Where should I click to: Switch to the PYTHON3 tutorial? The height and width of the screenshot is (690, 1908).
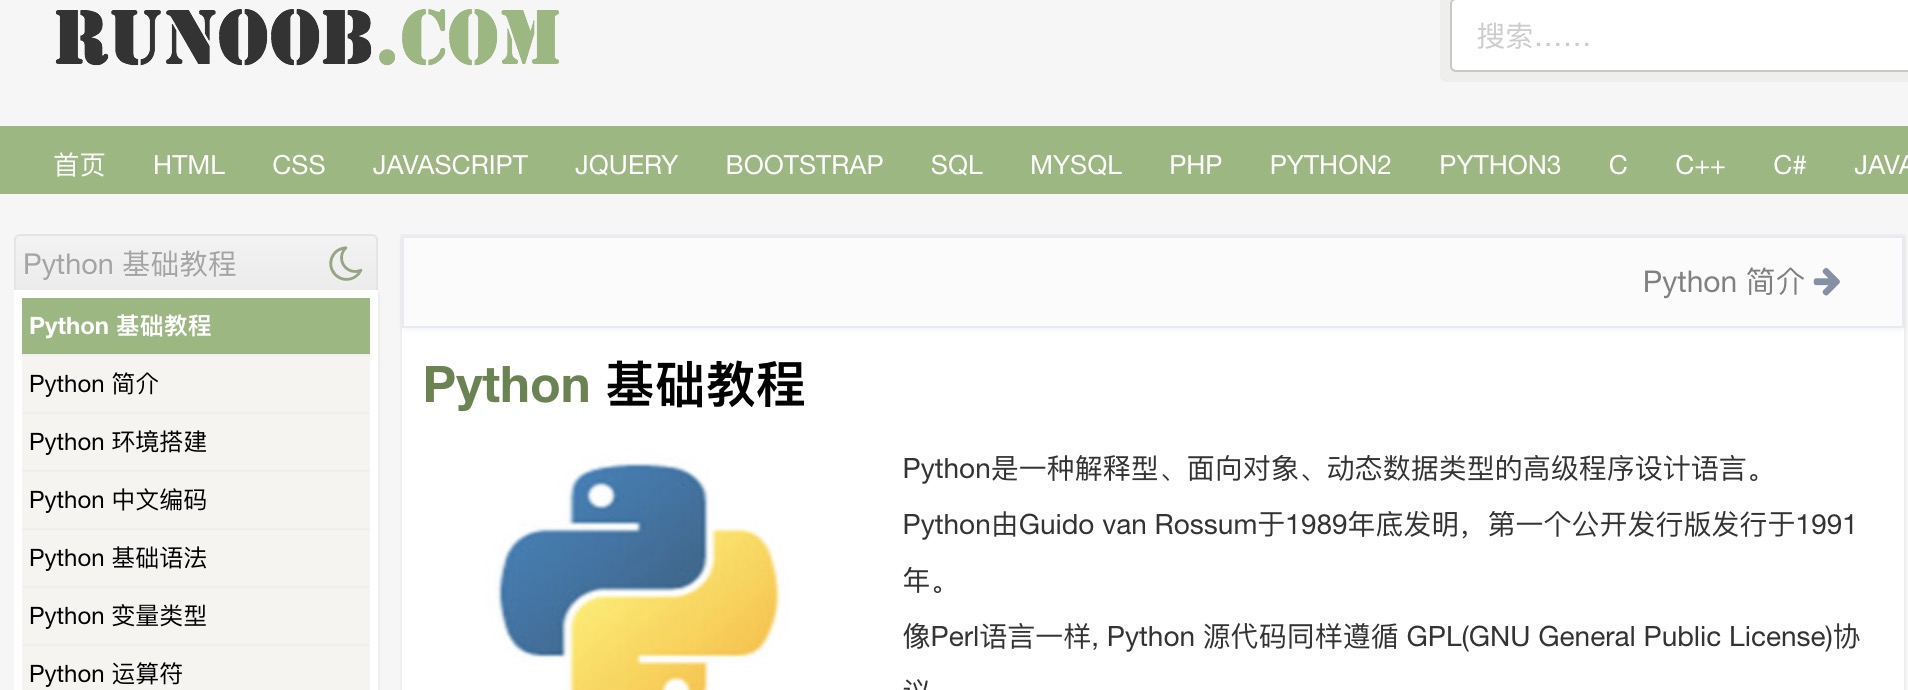pos(1499,165)
